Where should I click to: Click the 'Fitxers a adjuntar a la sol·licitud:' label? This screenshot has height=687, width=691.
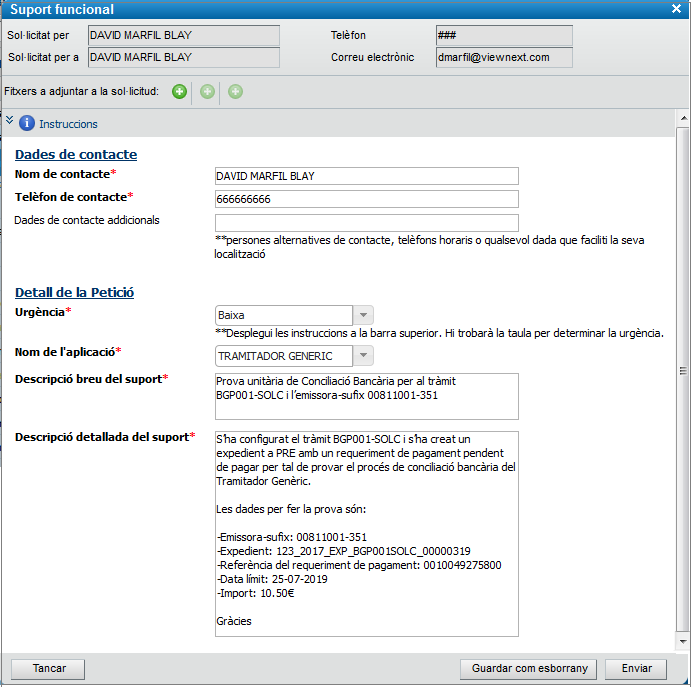coord(82,91)
